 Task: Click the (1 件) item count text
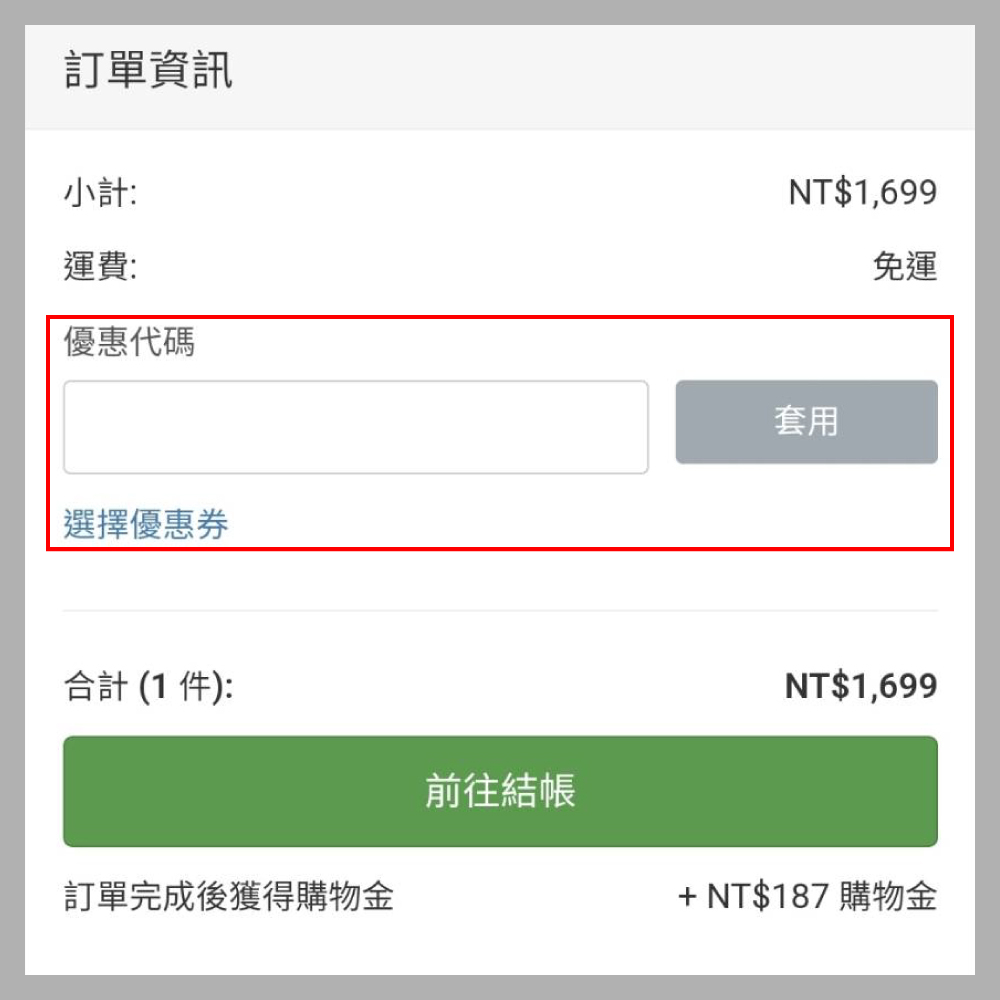183,687
